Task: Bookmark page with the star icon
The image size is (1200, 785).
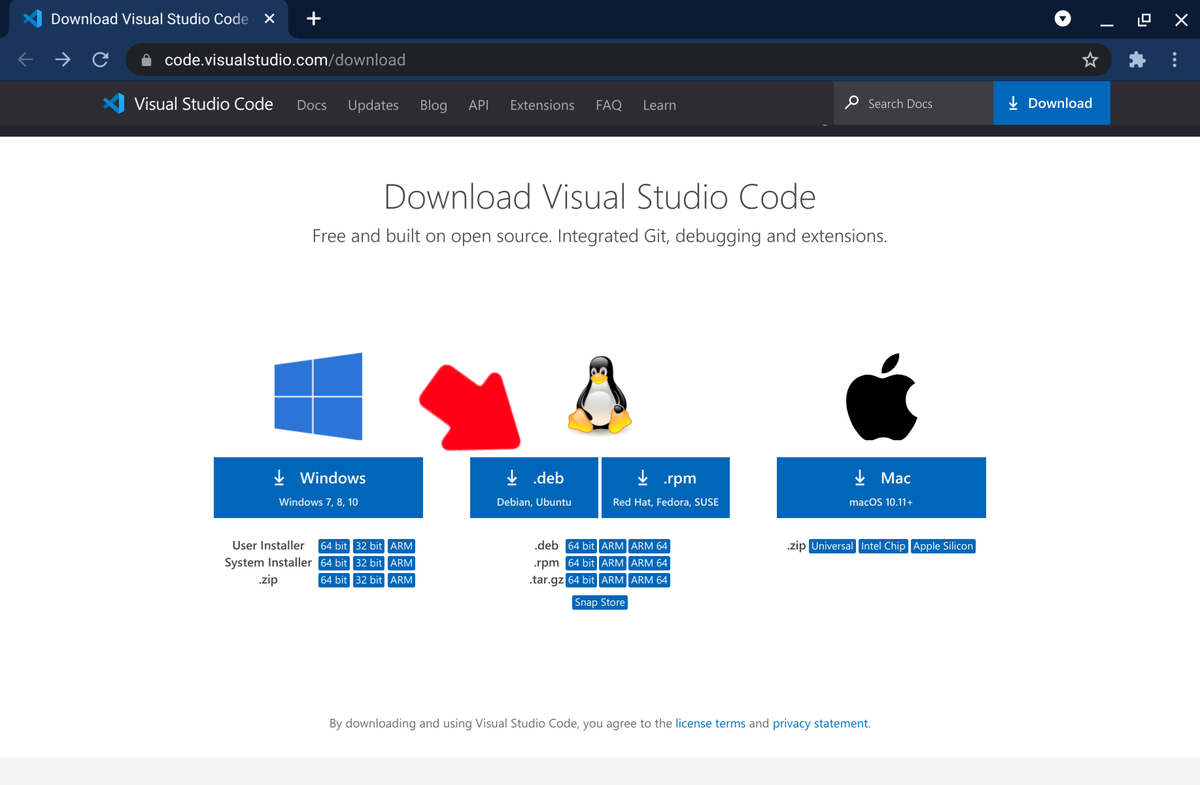Action: click(x=1090, y=60)
